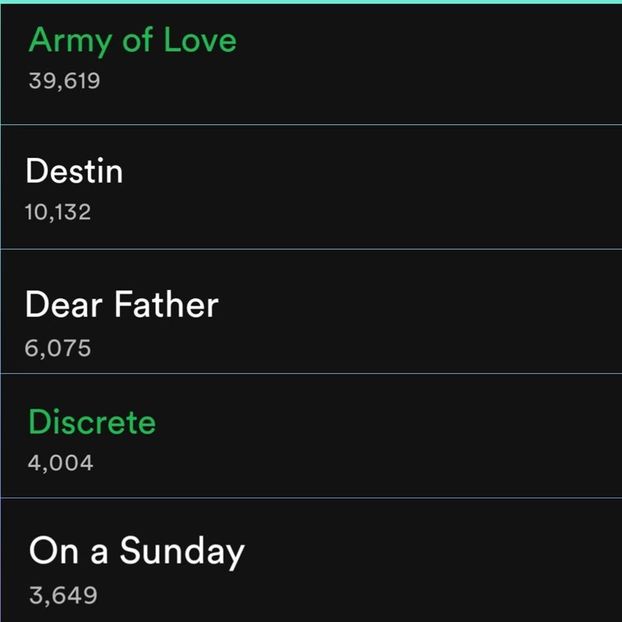Play the track Army of Love
The width and height of the screenshot is (622, 622).
(x=133, y=41)
